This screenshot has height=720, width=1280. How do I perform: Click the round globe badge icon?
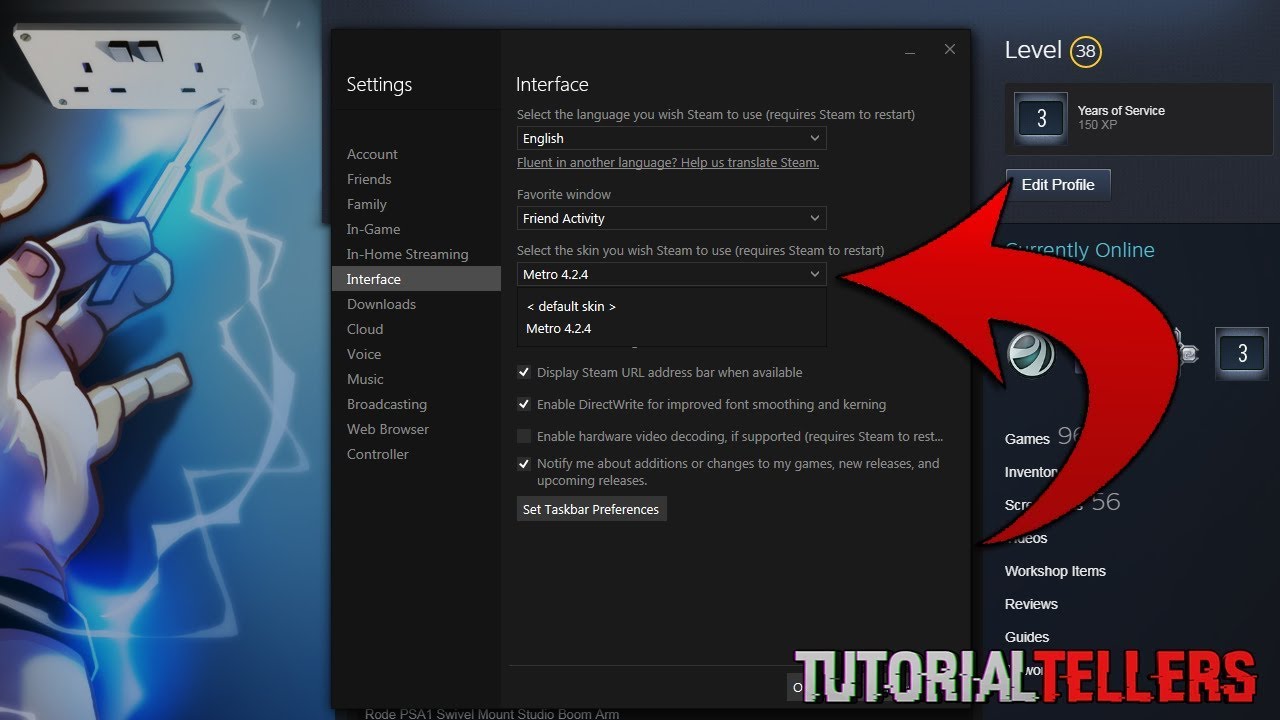[x=1030, y=353]
